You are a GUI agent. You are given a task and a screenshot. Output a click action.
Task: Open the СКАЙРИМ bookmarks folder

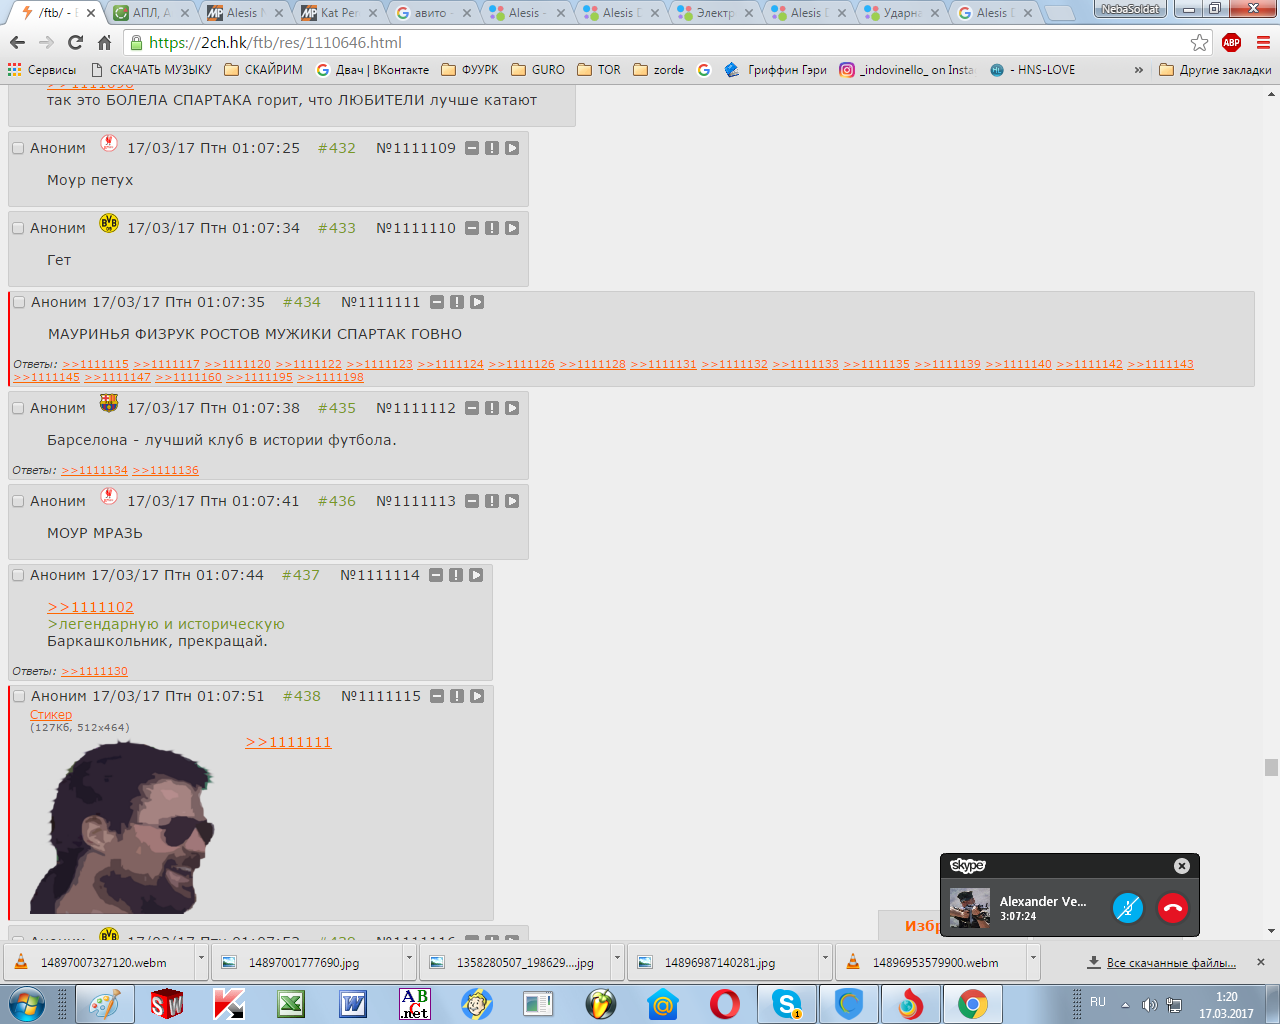pyautogui.click(x=263, y=70)
